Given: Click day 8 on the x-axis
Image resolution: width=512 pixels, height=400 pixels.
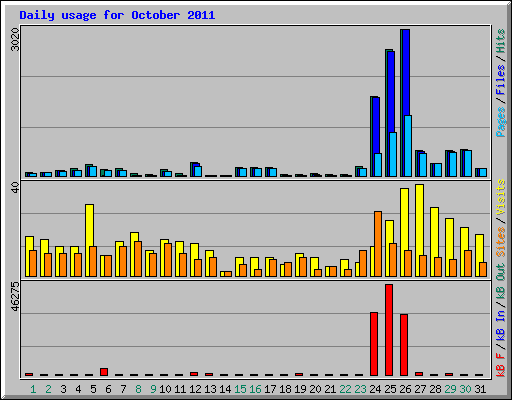Looking at the screenshot, I should 138,389.
